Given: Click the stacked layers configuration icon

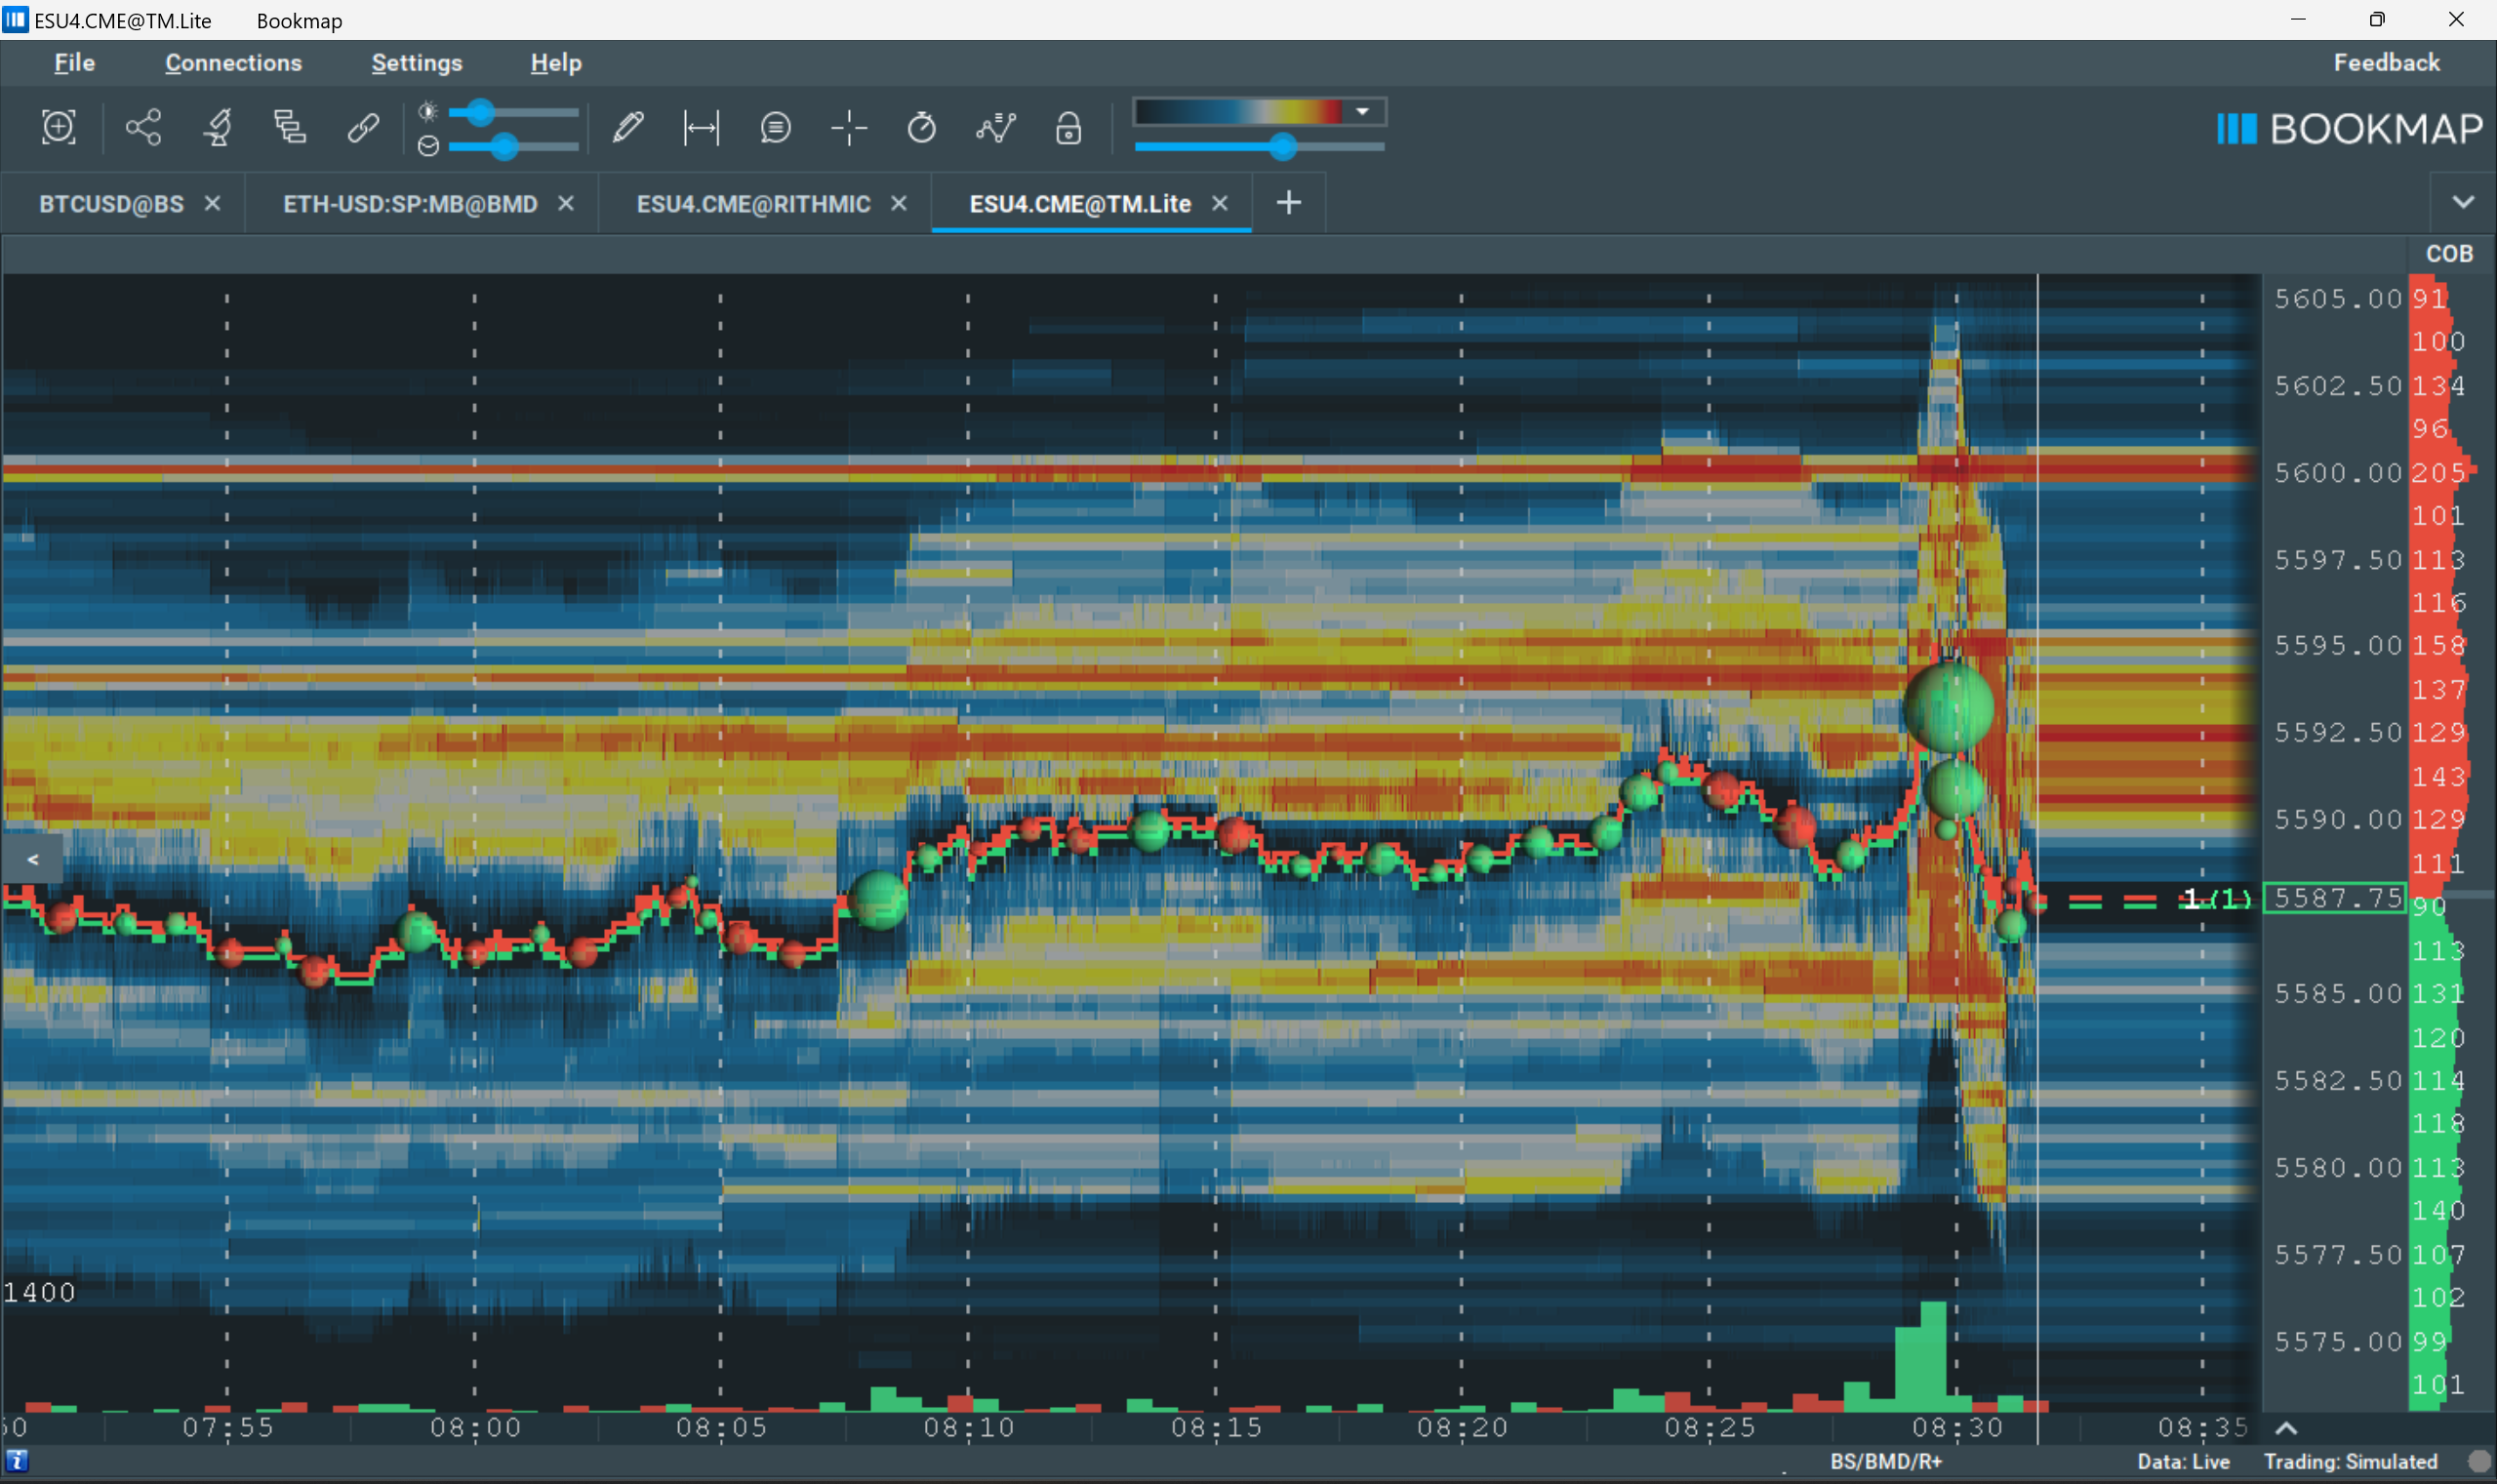Looking at the screenshot, I should (290, 127).
